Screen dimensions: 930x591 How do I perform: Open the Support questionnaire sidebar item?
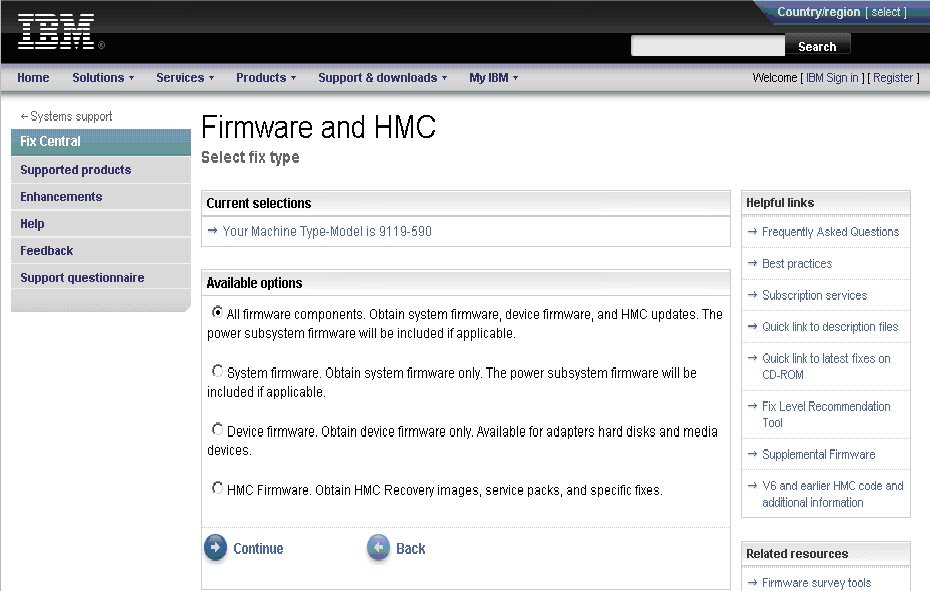[101, 278]
